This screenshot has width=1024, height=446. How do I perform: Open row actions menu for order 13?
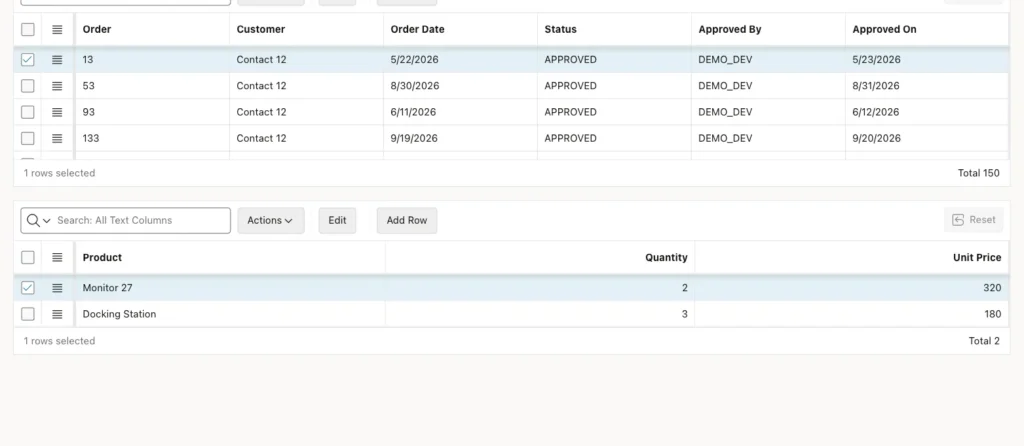(57, 59)
